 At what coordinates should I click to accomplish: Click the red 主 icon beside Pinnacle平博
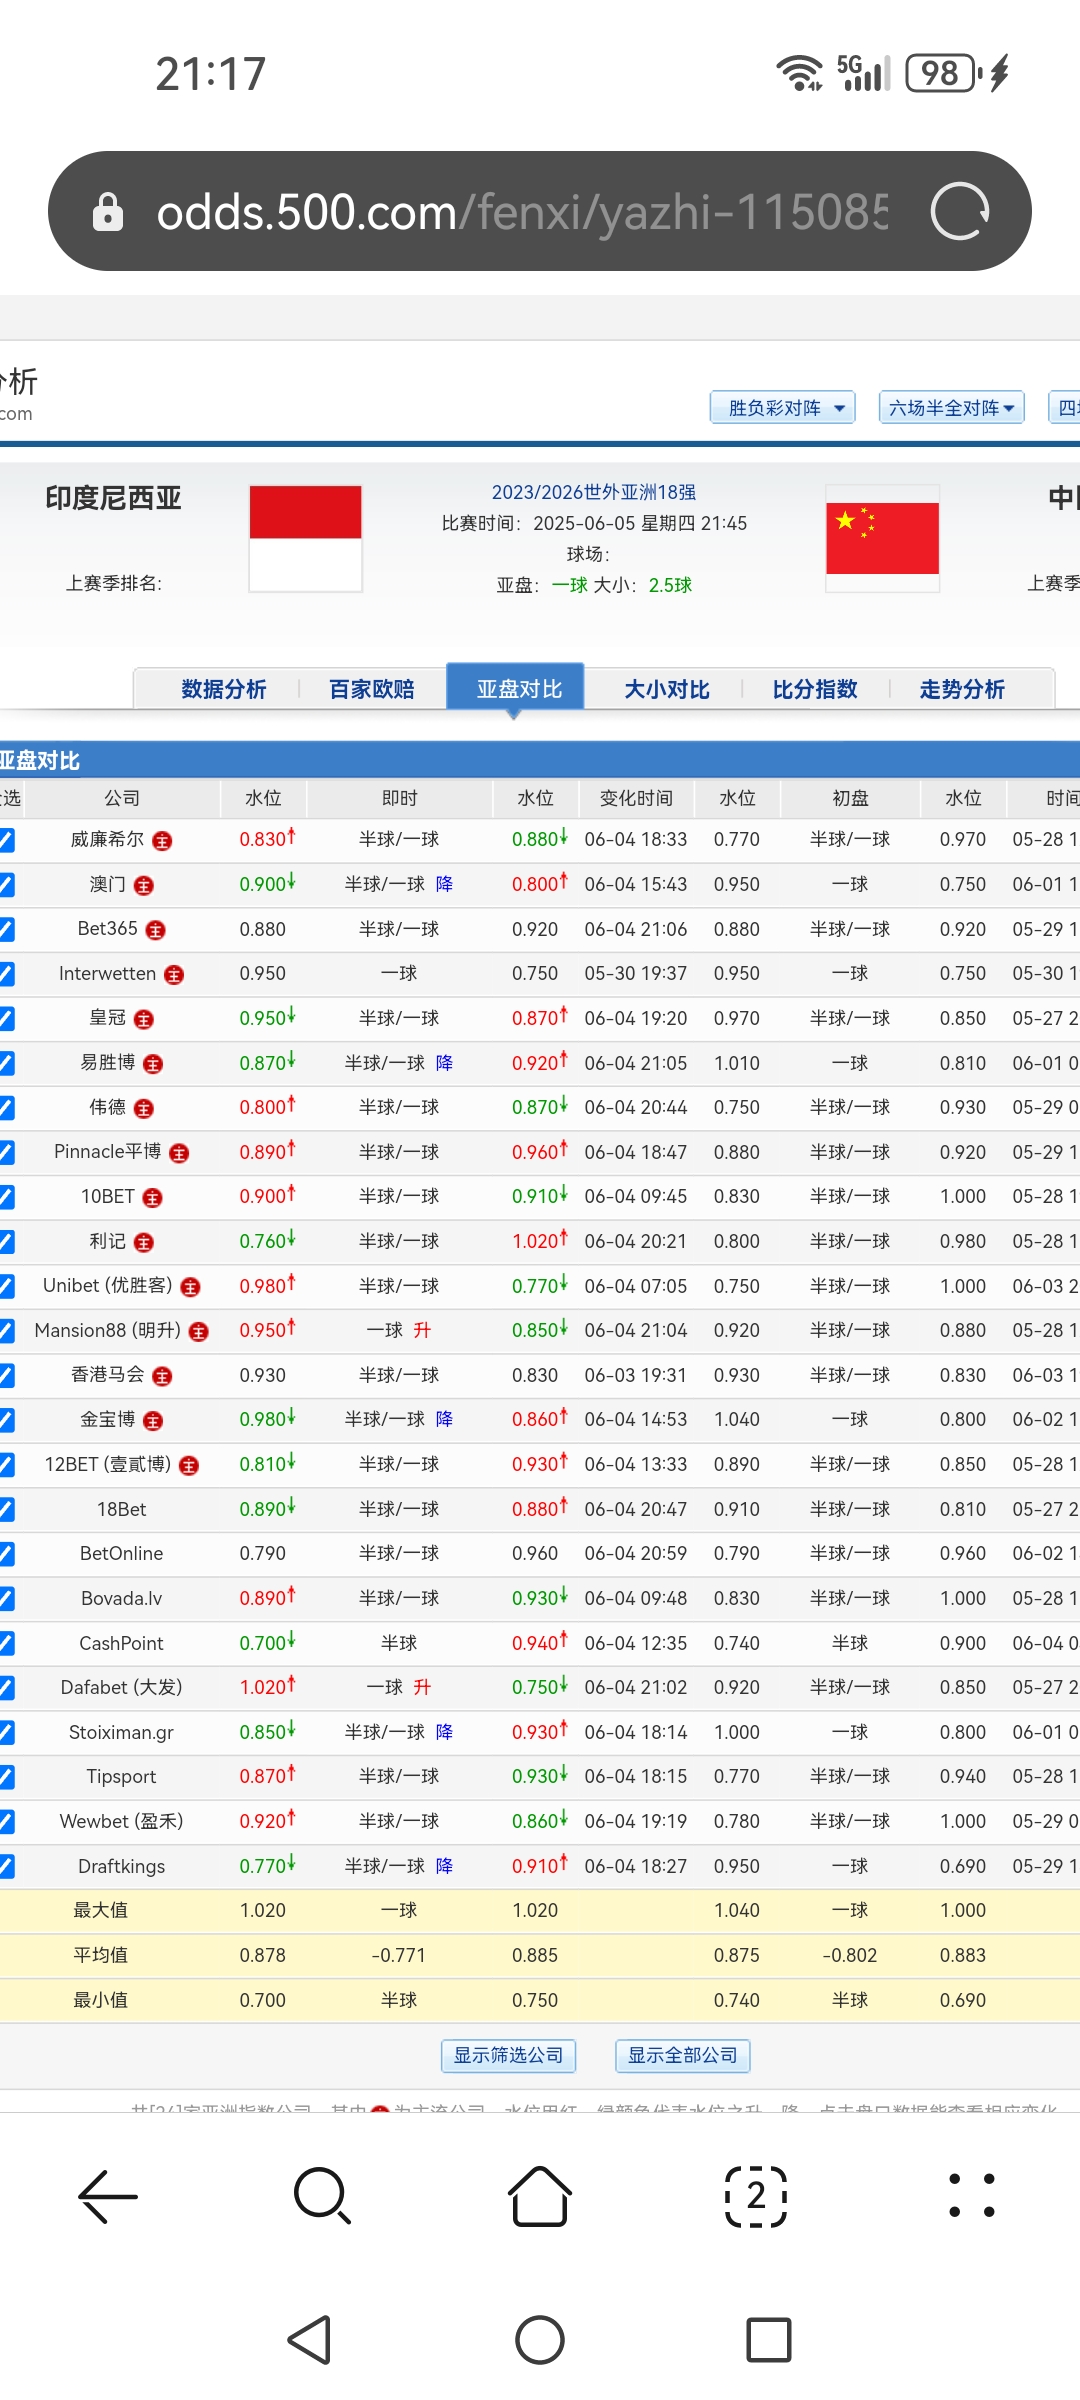tap(179, 1154)
